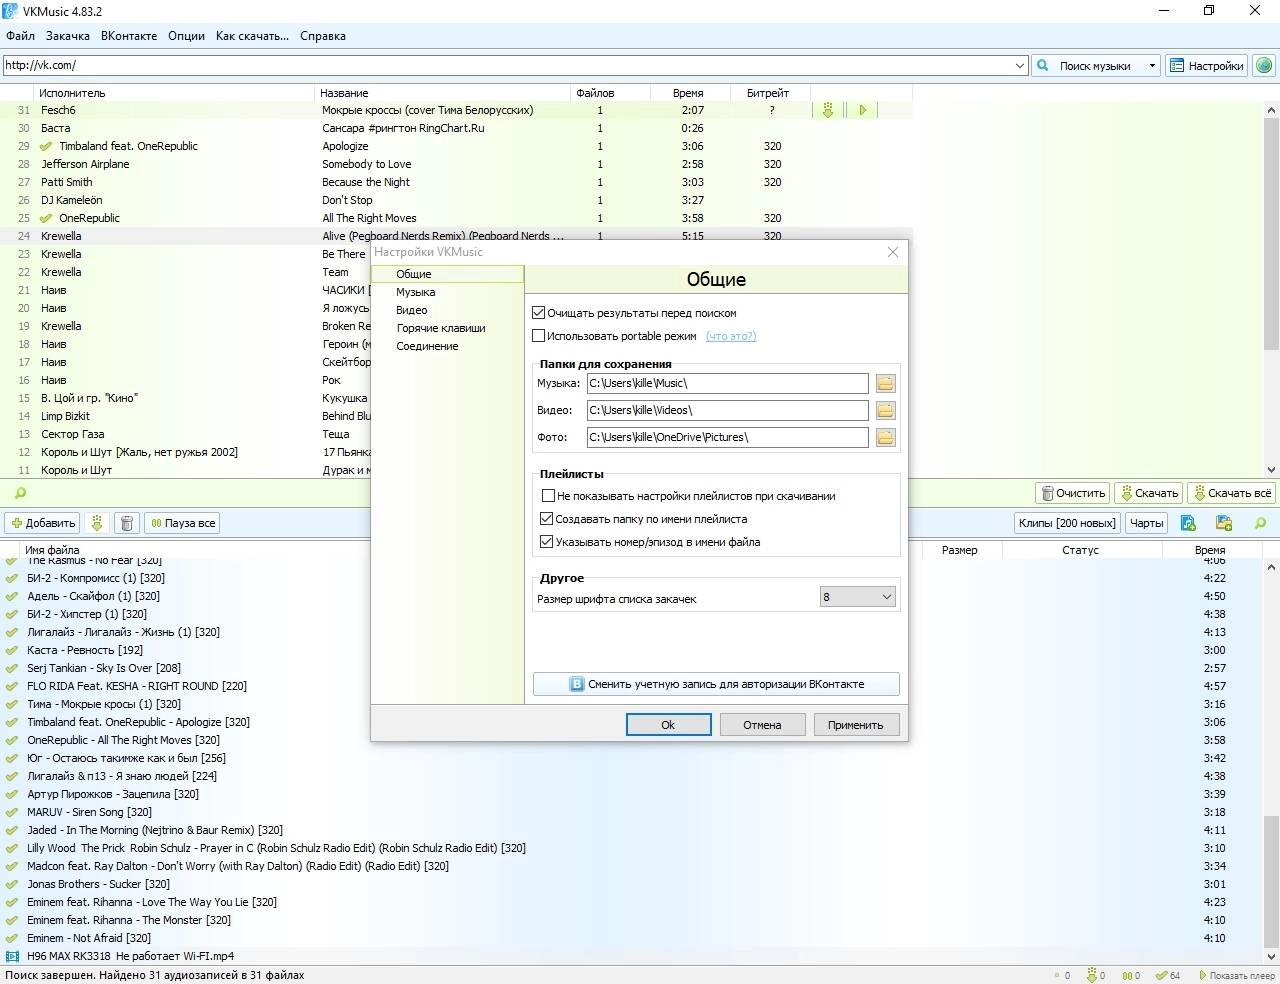
Task: Click the Поиск музыки magnifier search button
Action: point(1088,65)
